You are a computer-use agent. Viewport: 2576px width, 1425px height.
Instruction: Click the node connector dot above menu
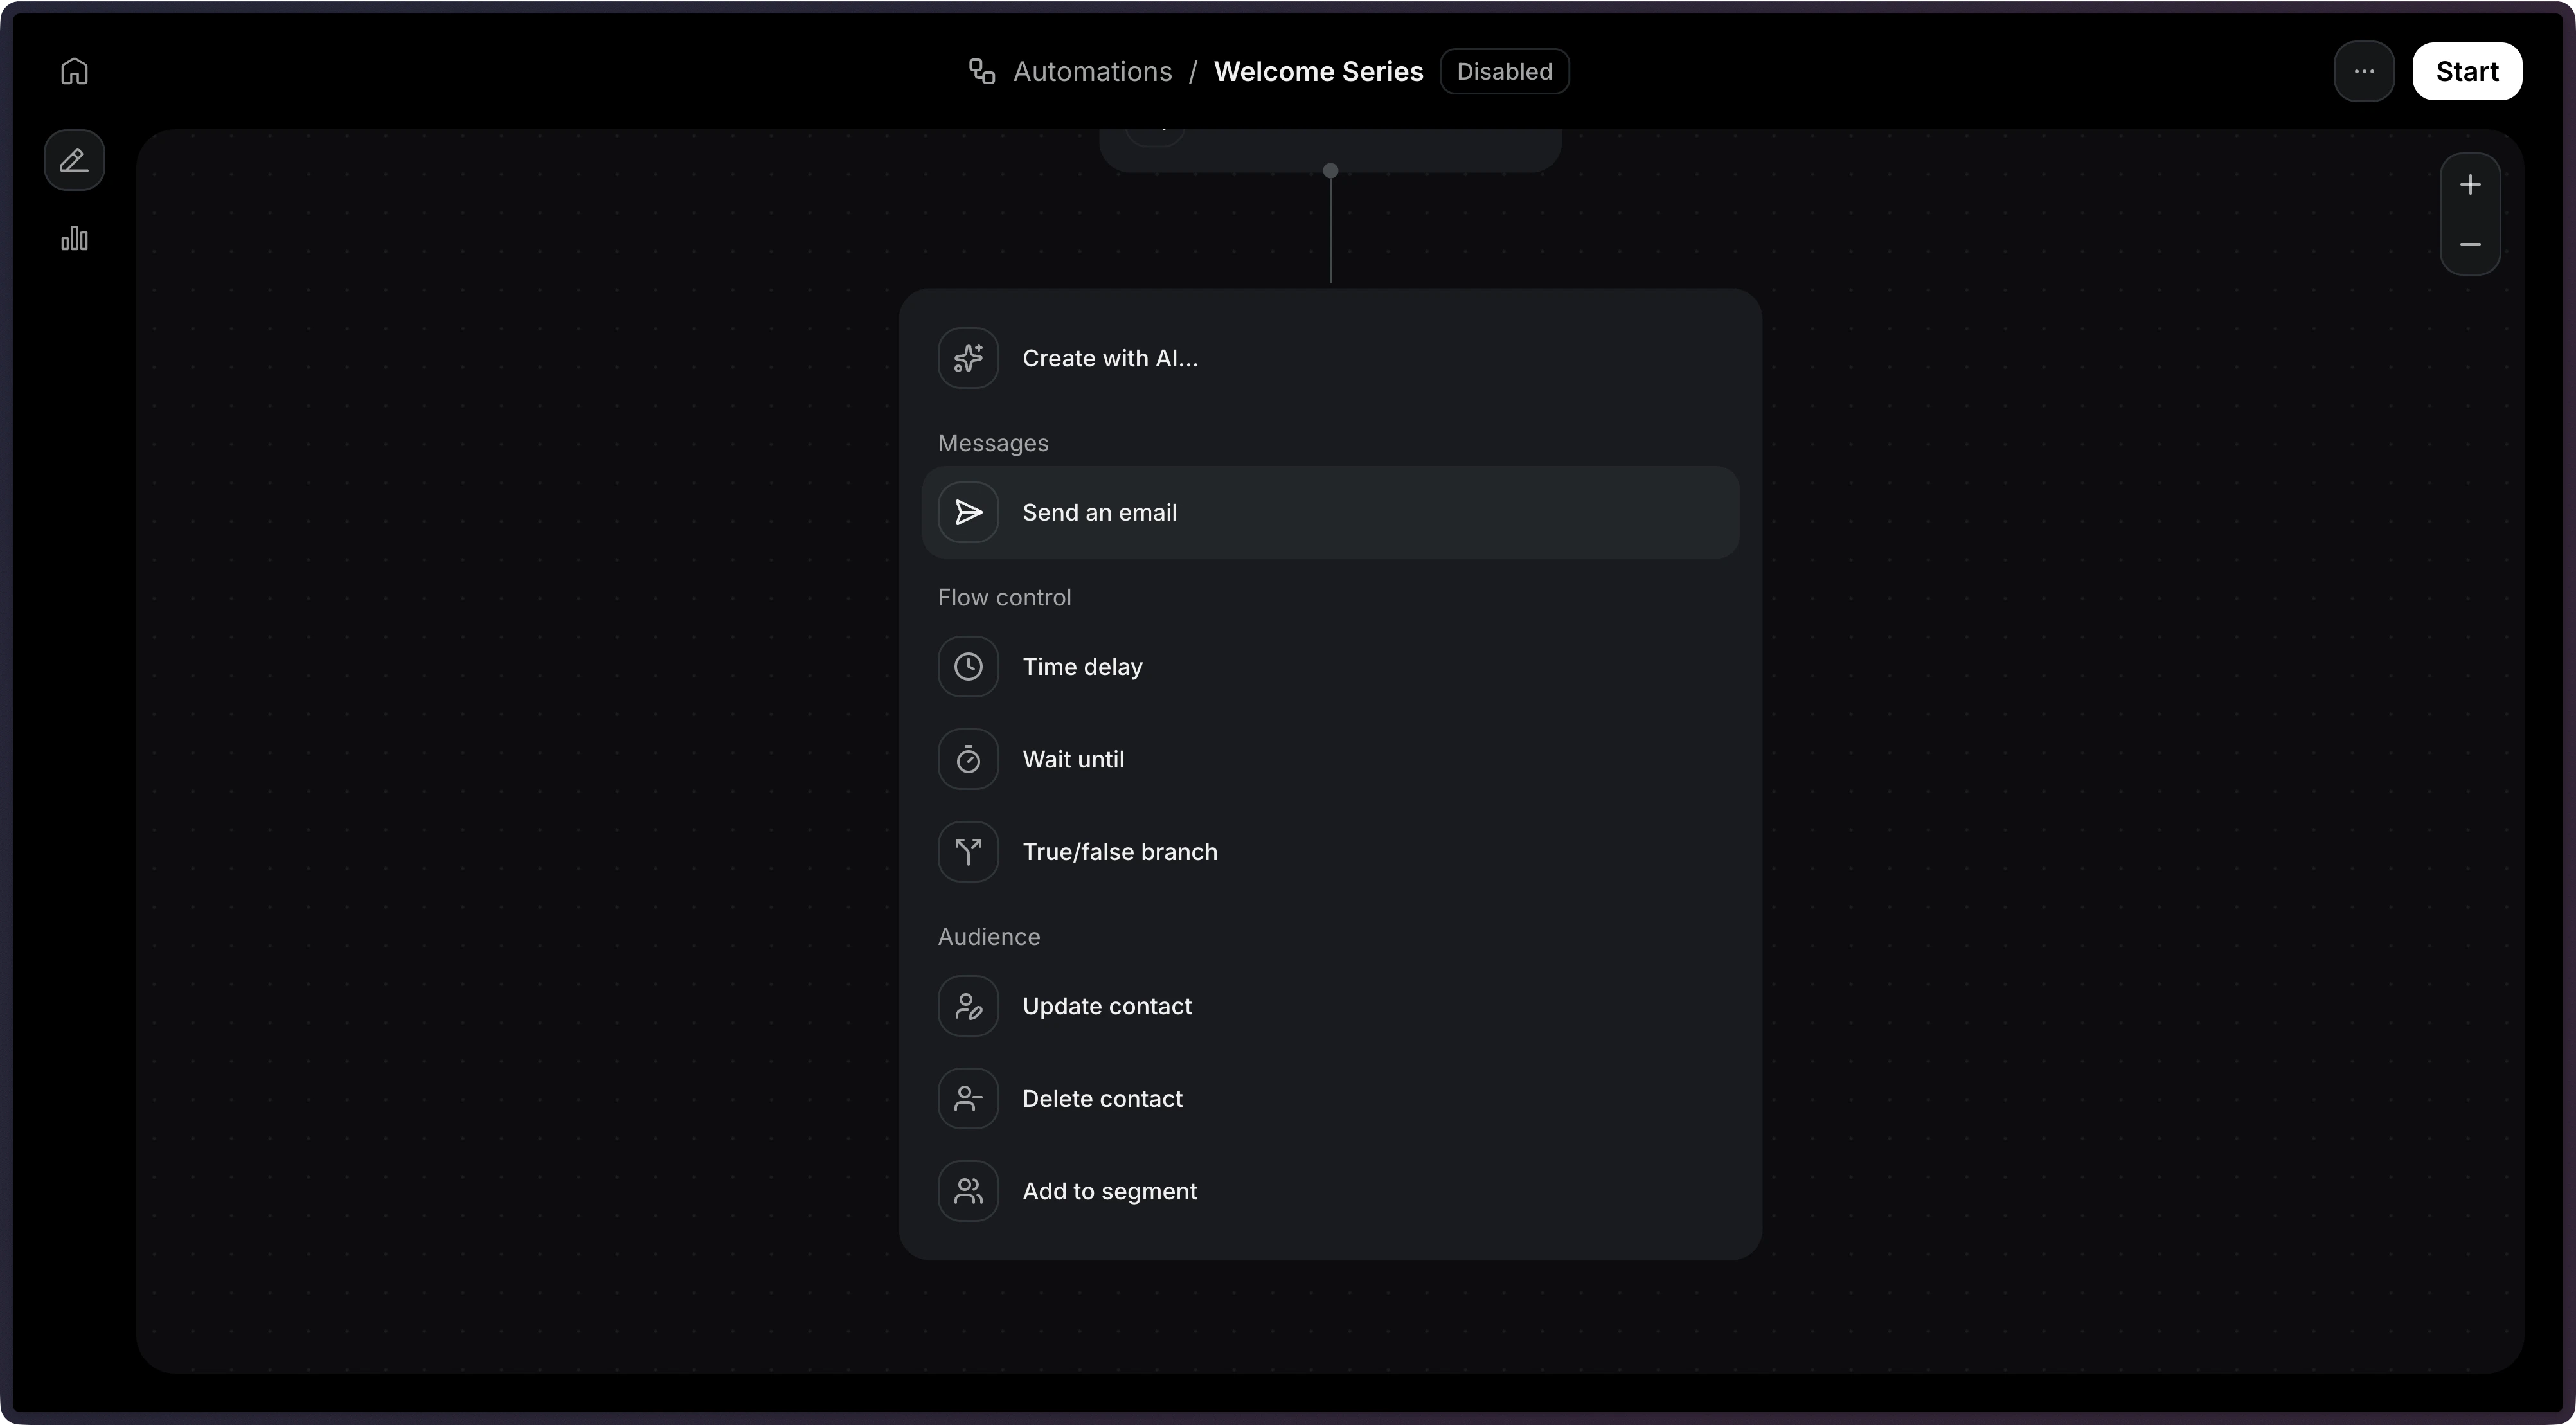coord(1330,171)
